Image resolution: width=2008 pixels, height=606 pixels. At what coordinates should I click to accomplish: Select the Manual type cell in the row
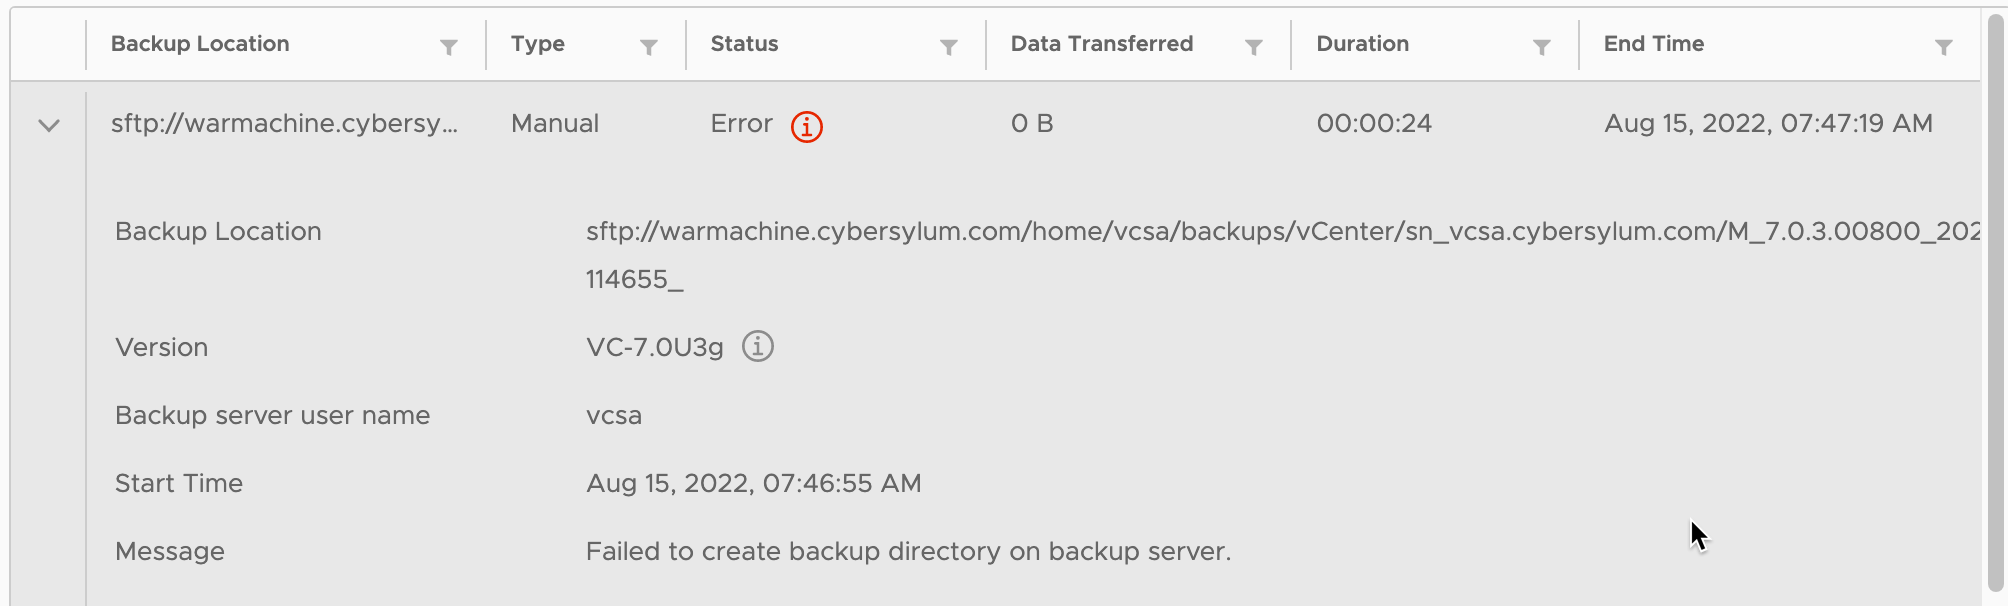pyautogui.click(x=555, y=123)
